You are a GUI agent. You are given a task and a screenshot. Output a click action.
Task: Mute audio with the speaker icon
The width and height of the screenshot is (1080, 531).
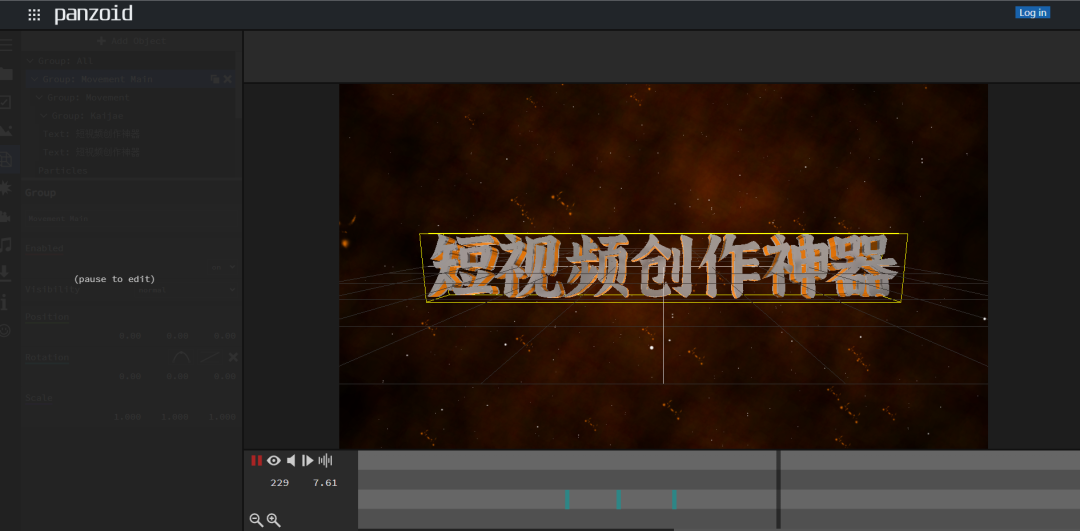click(291, 461)
